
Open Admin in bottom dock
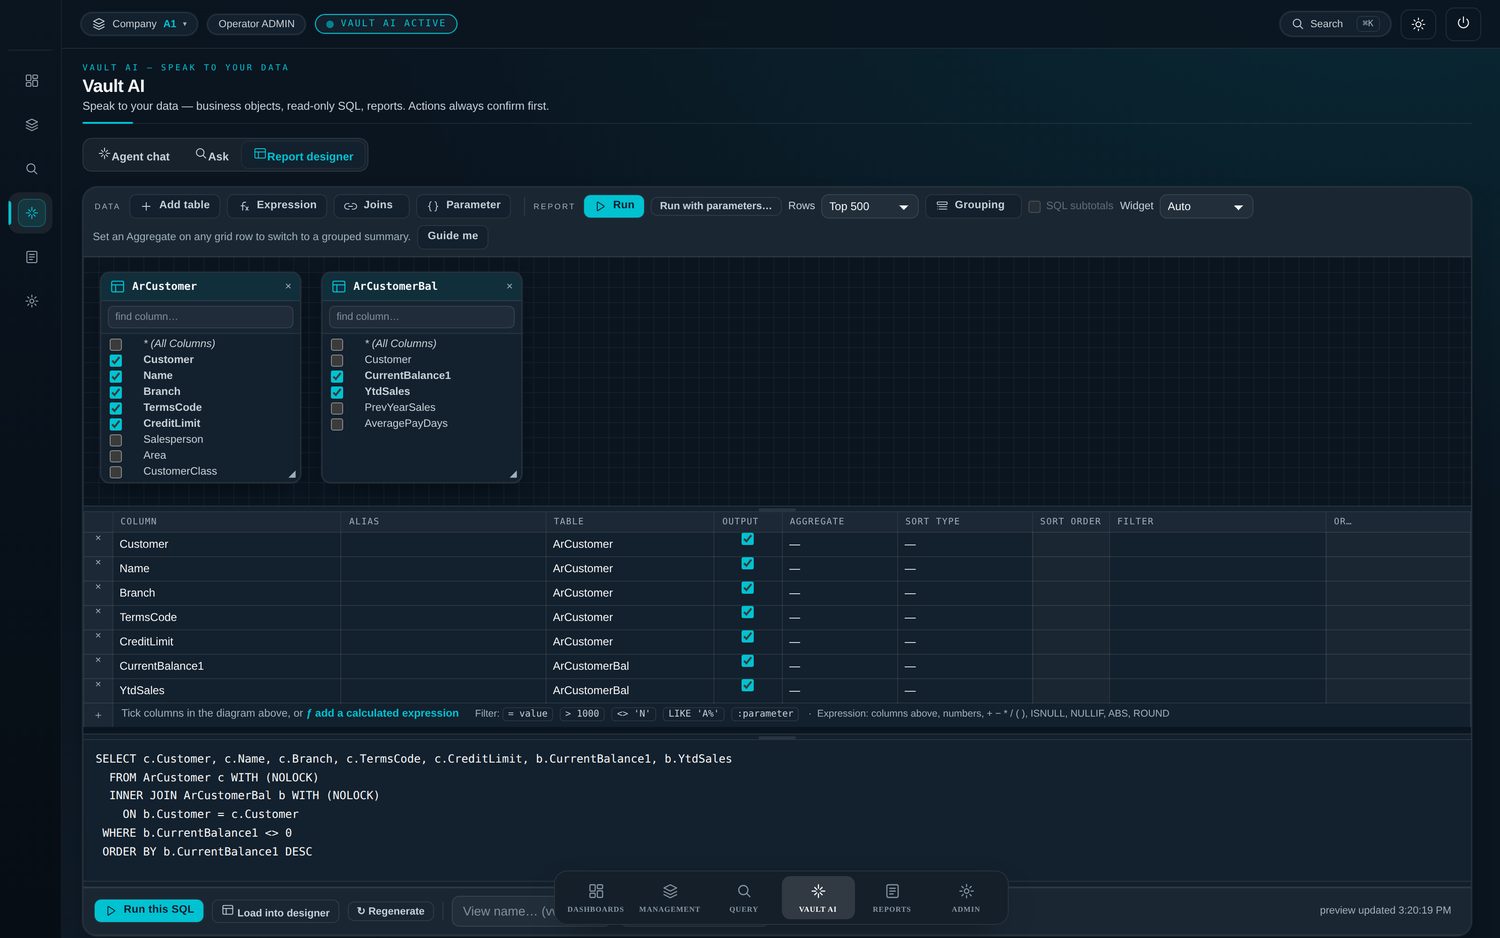966,898
